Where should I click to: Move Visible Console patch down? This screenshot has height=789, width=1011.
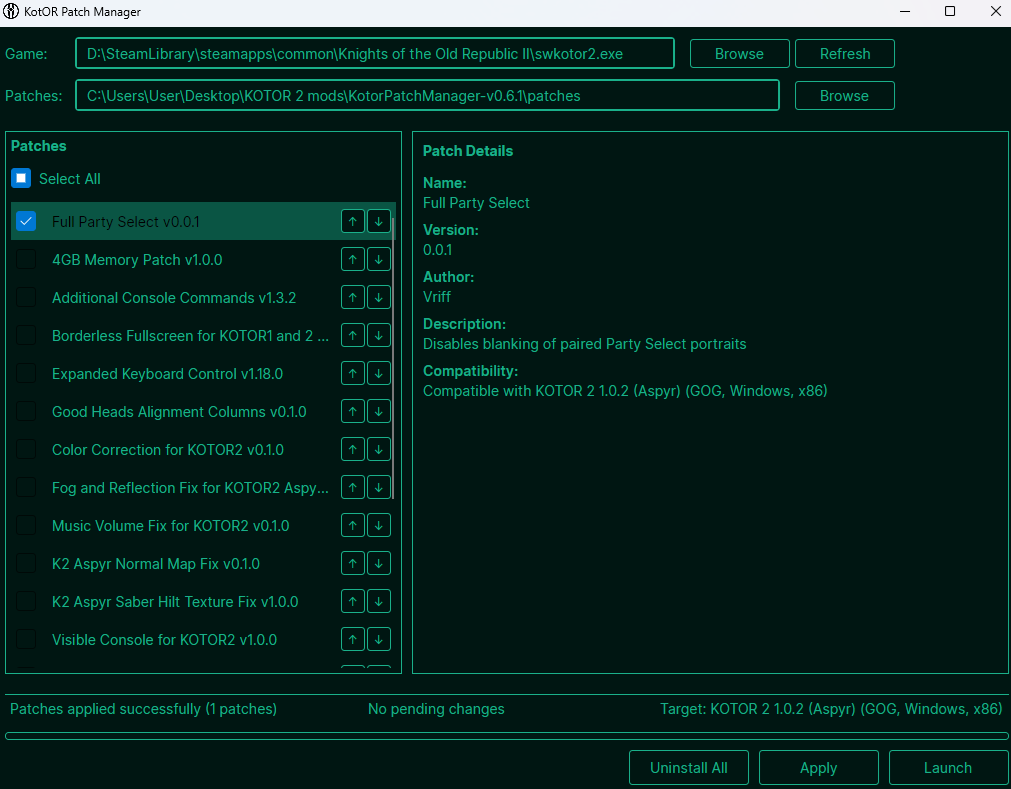coord(378,639)
